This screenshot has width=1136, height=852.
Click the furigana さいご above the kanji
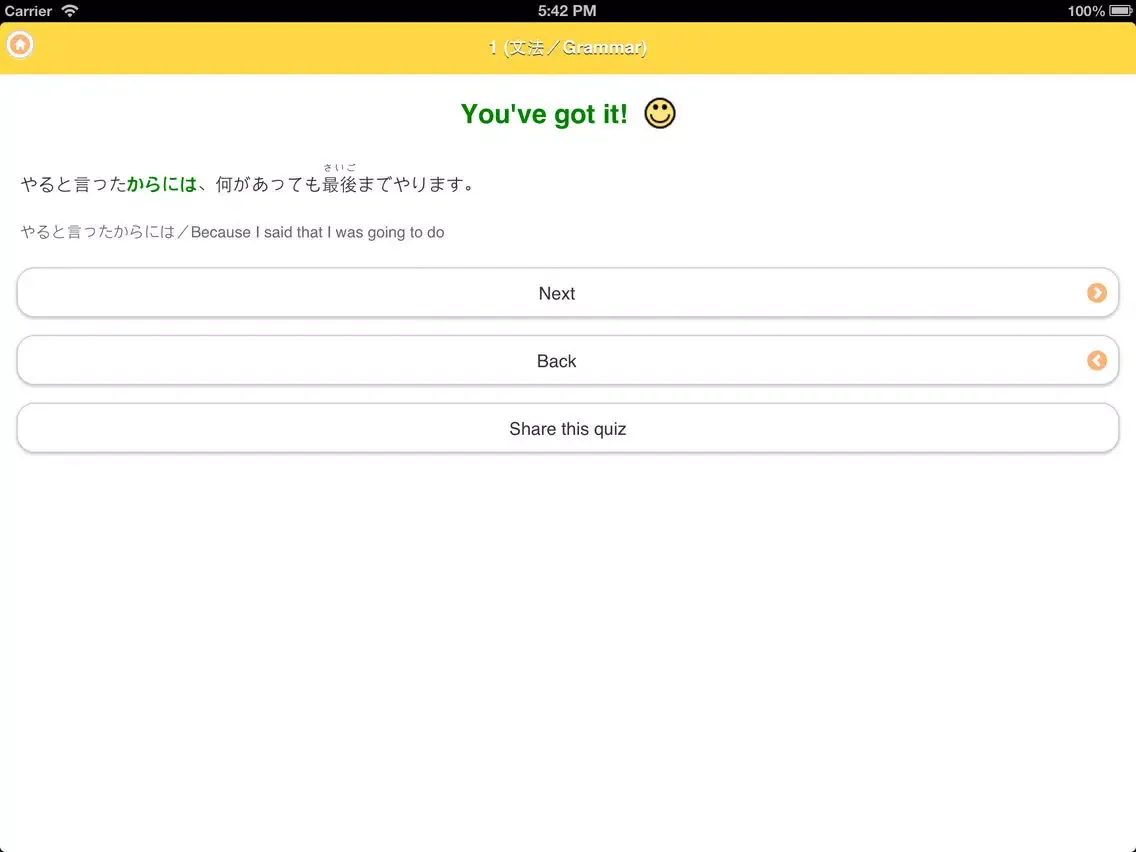(x=339, y=167)
